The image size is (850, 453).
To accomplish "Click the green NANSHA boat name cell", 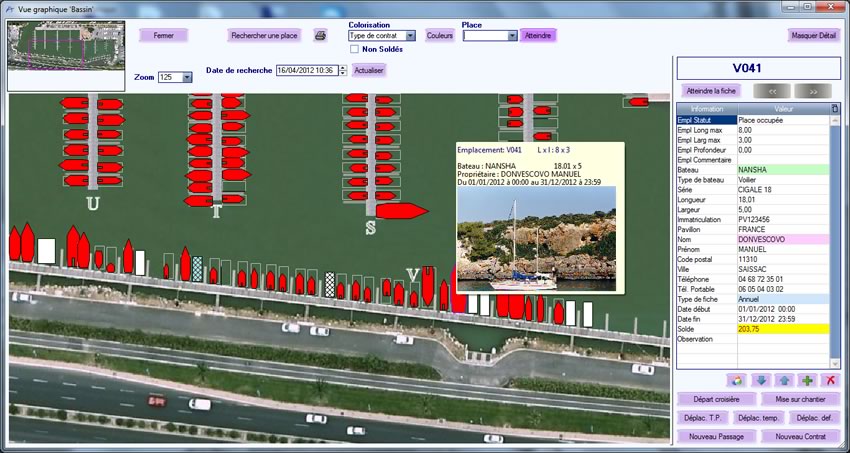I will (783, 170).
